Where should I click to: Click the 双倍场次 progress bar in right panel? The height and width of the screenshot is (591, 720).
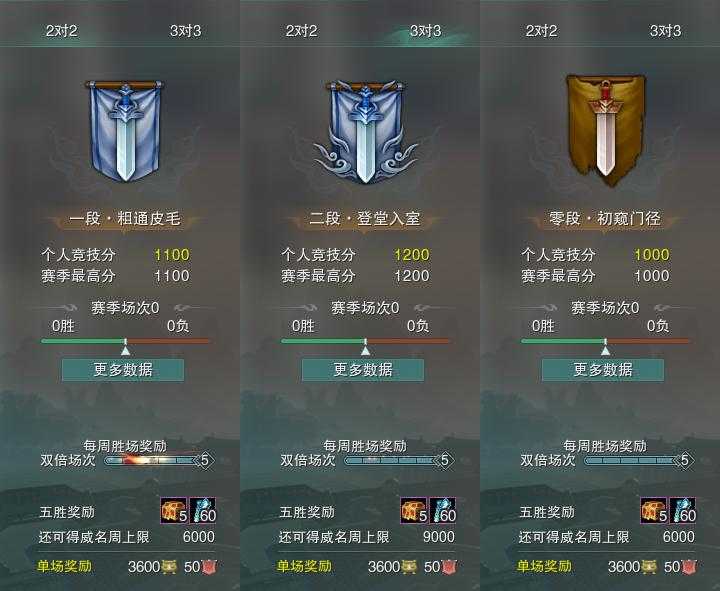pyautogui.click(x=638, y=460)
